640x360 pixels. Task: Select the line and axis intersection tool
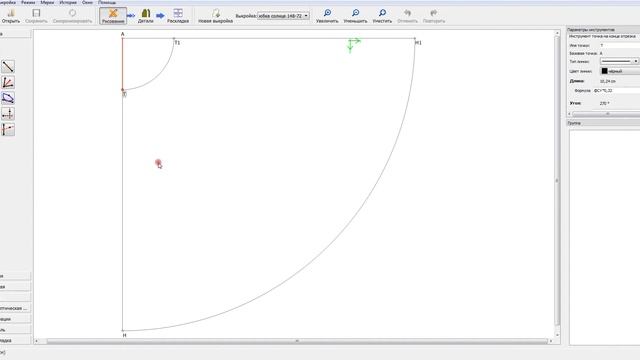pyautogui.click(x=8, y=129)
